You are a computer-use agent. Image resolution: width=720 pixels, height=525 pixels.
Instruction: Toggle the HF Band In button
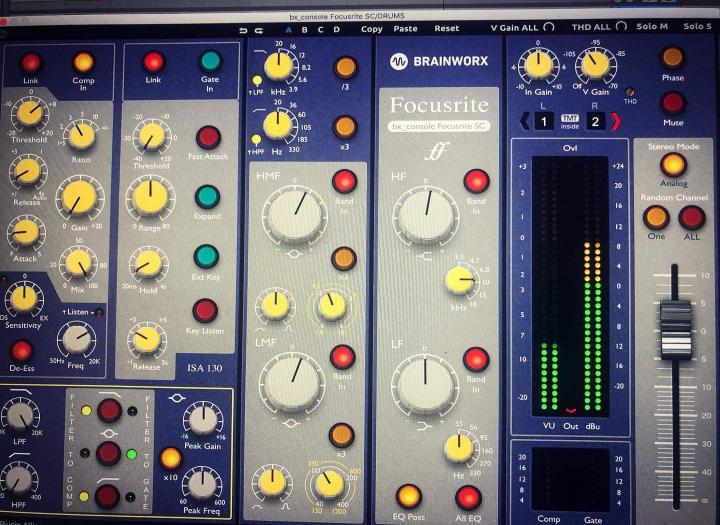[x=476, y=181]
